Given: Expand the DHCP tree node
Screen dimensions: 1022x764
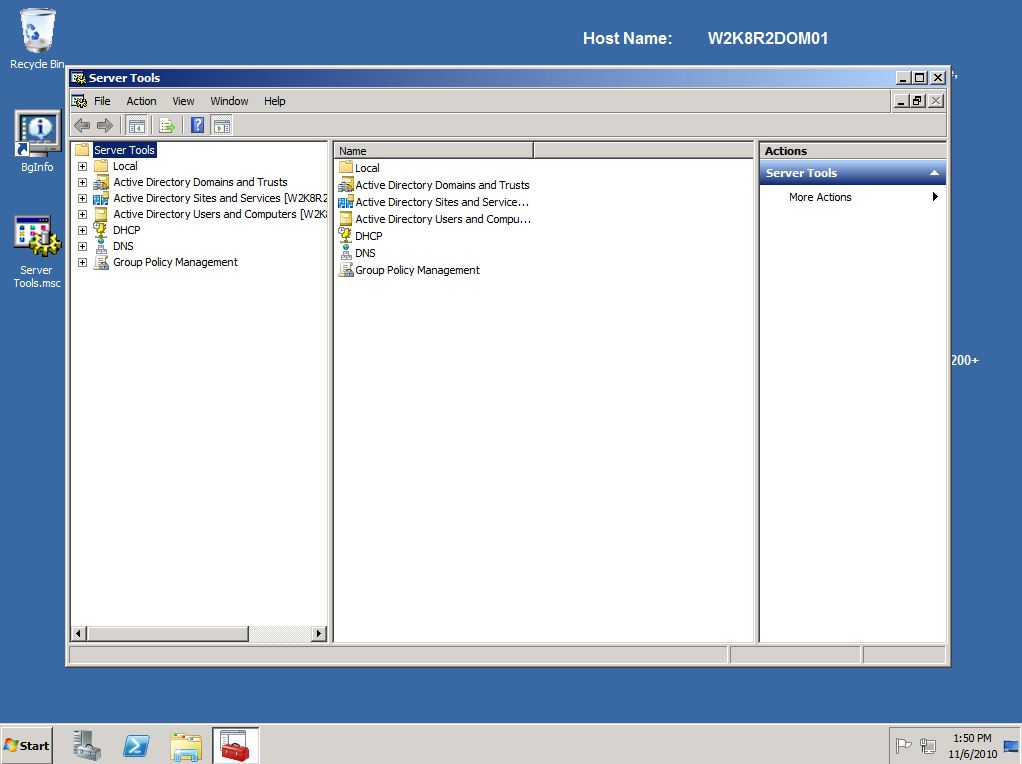Looking at the screenshot, I should point(82,230).
